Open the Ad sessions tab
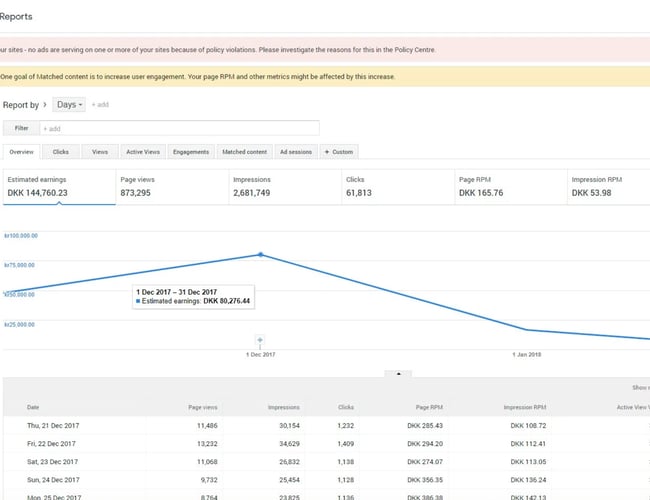This screenshot has width=650, height=500. (296, 152)
